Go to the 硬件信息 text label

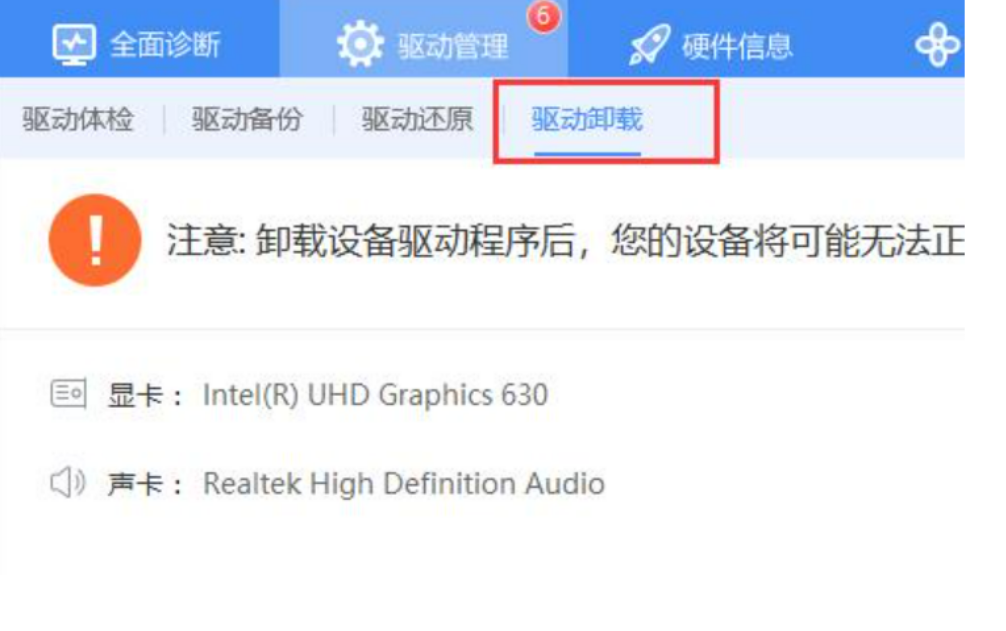click(737, 46)
